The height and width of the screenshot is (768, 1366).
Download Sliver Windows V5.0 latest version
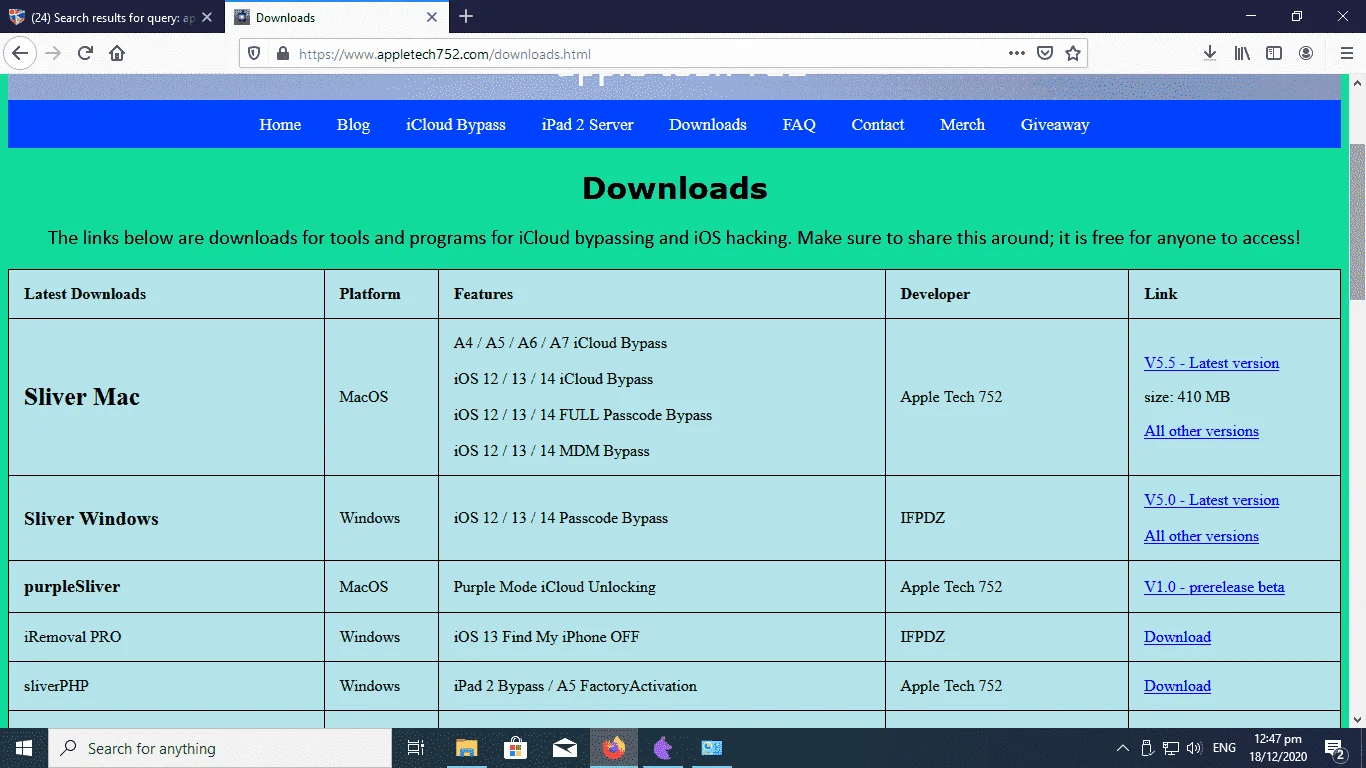pos(1211,500)
